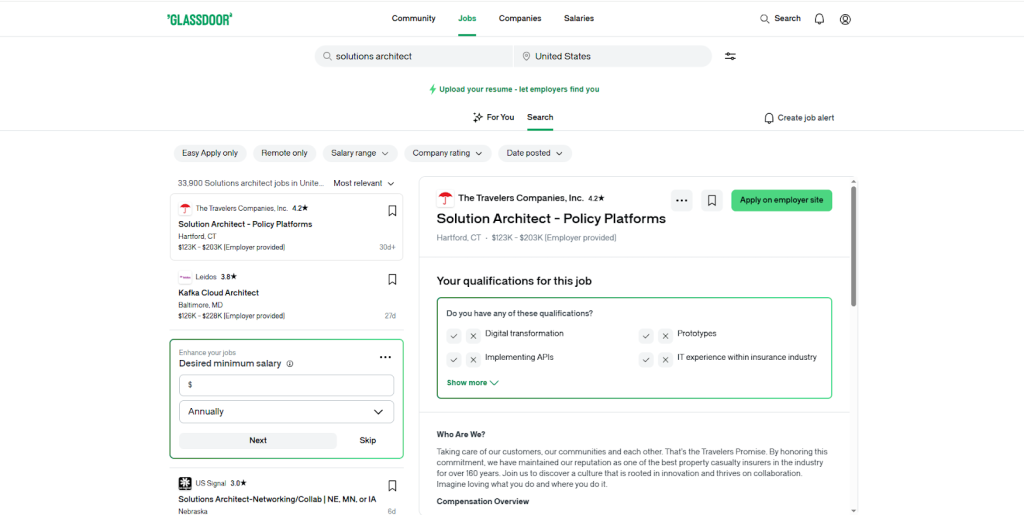Focus the United States location field
Viewport: 1024px width, 515px height.
pos(613,56)
